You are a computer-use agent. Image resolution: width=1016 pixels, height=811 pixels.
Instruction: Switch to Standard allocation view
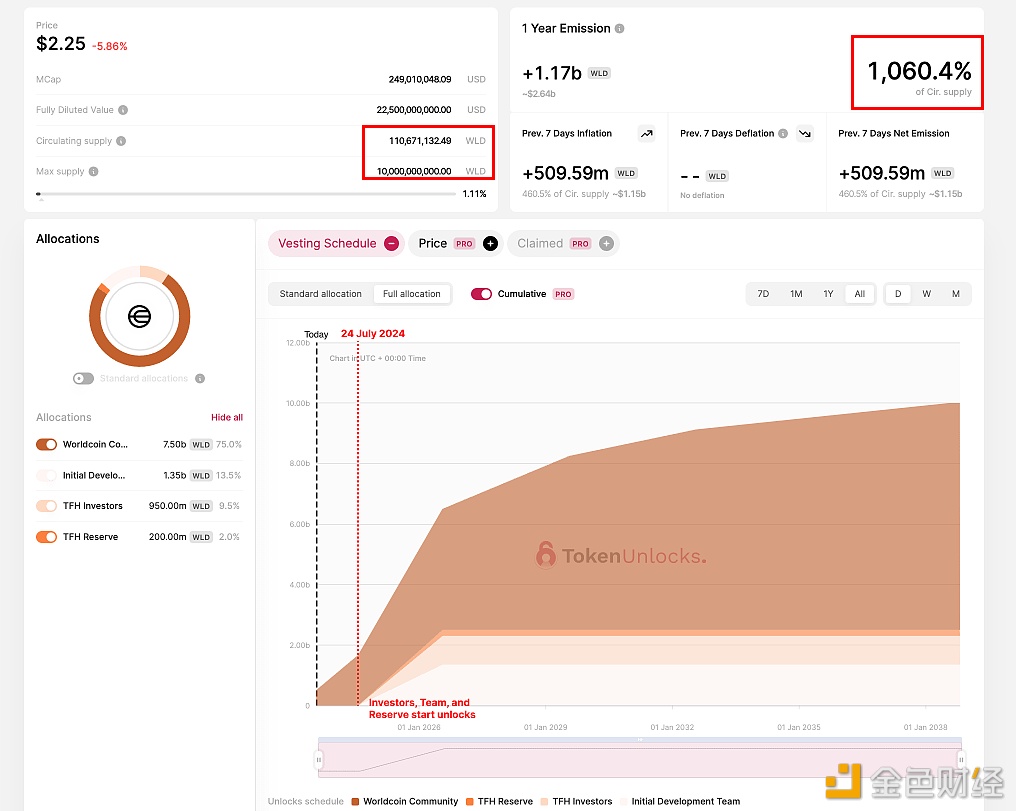pos(321,294)
